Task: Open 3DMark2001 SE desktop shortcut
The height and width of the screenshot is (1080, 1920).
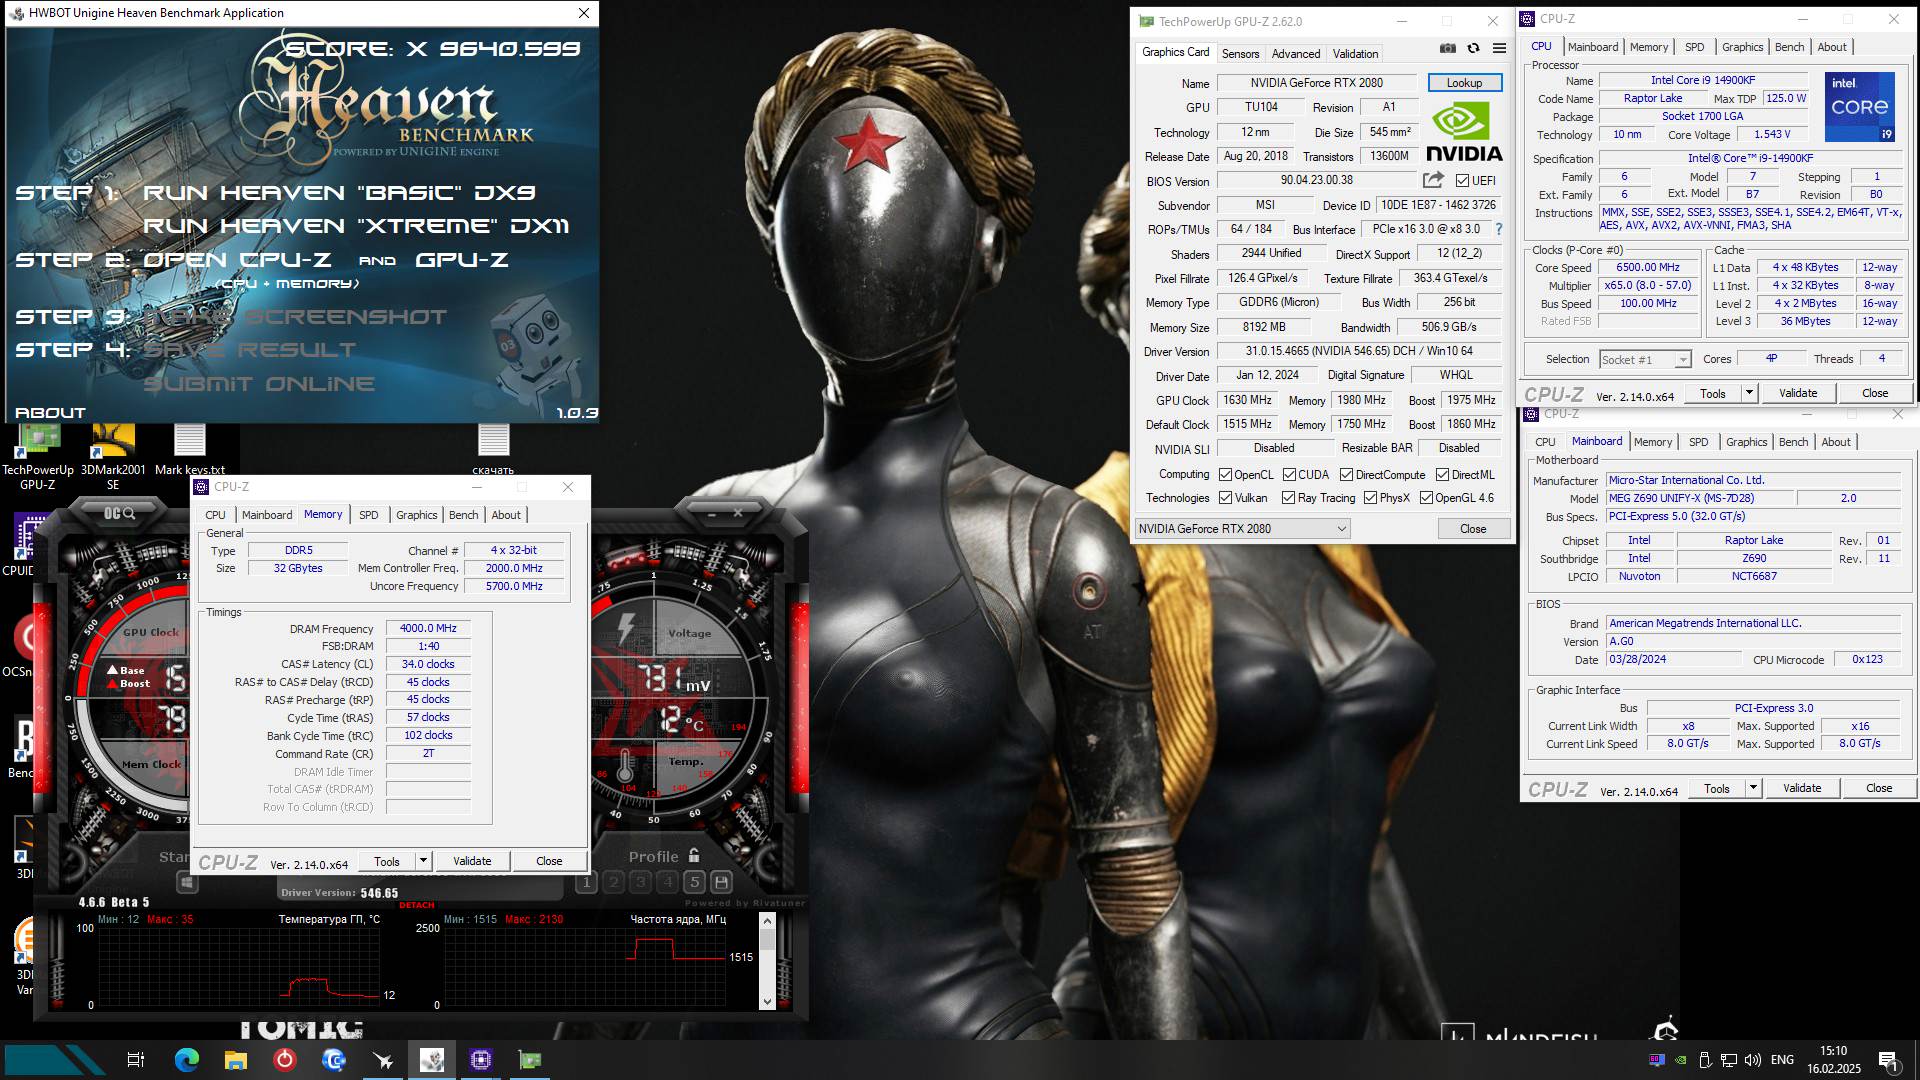Action: 113,457
